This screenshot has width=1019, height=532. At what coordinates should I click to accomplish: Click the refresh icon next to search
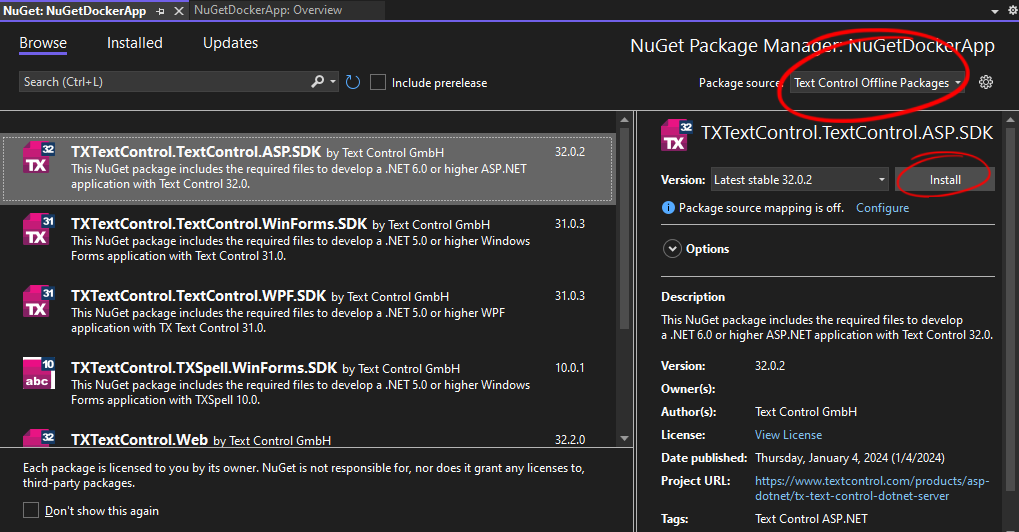coord(353,82)
